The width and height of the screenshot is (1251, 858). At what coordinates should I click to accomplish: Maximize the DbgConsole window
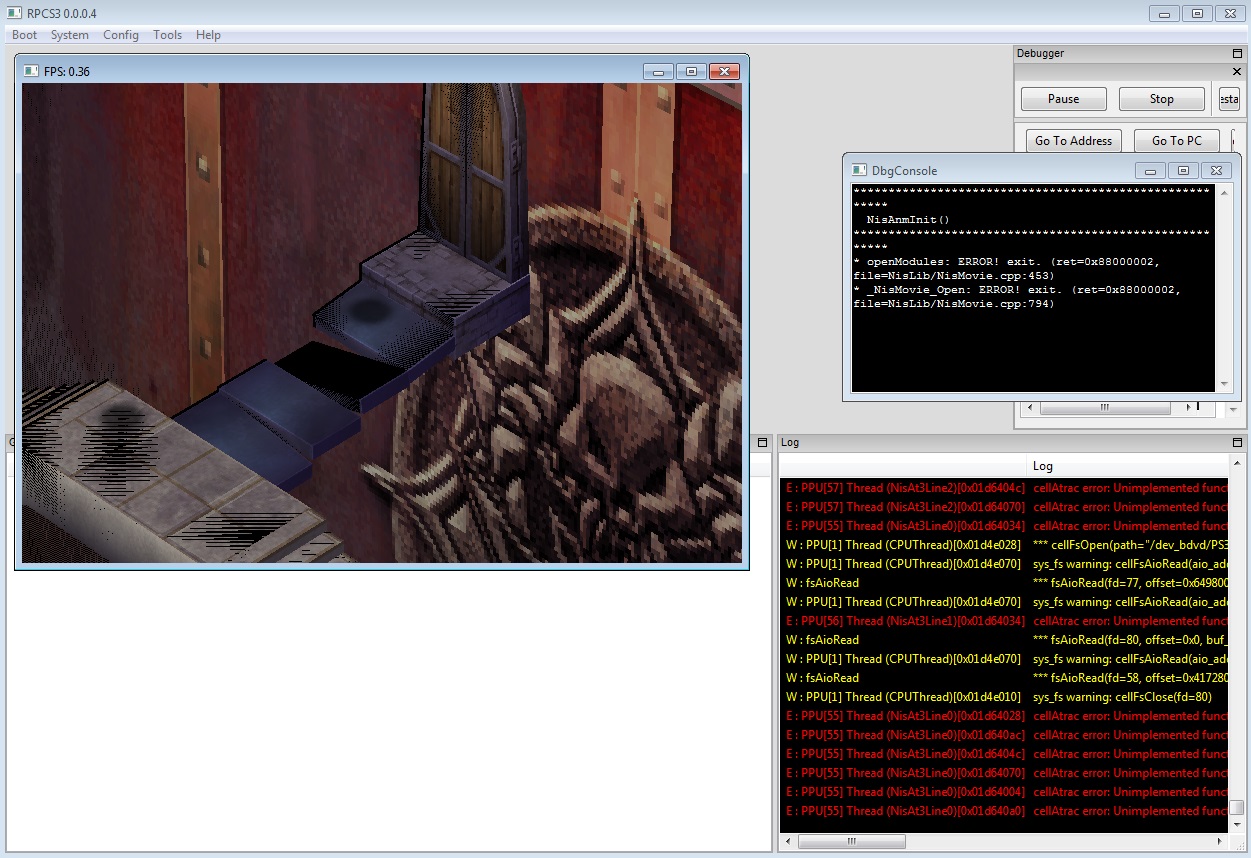click(1183, 170)
